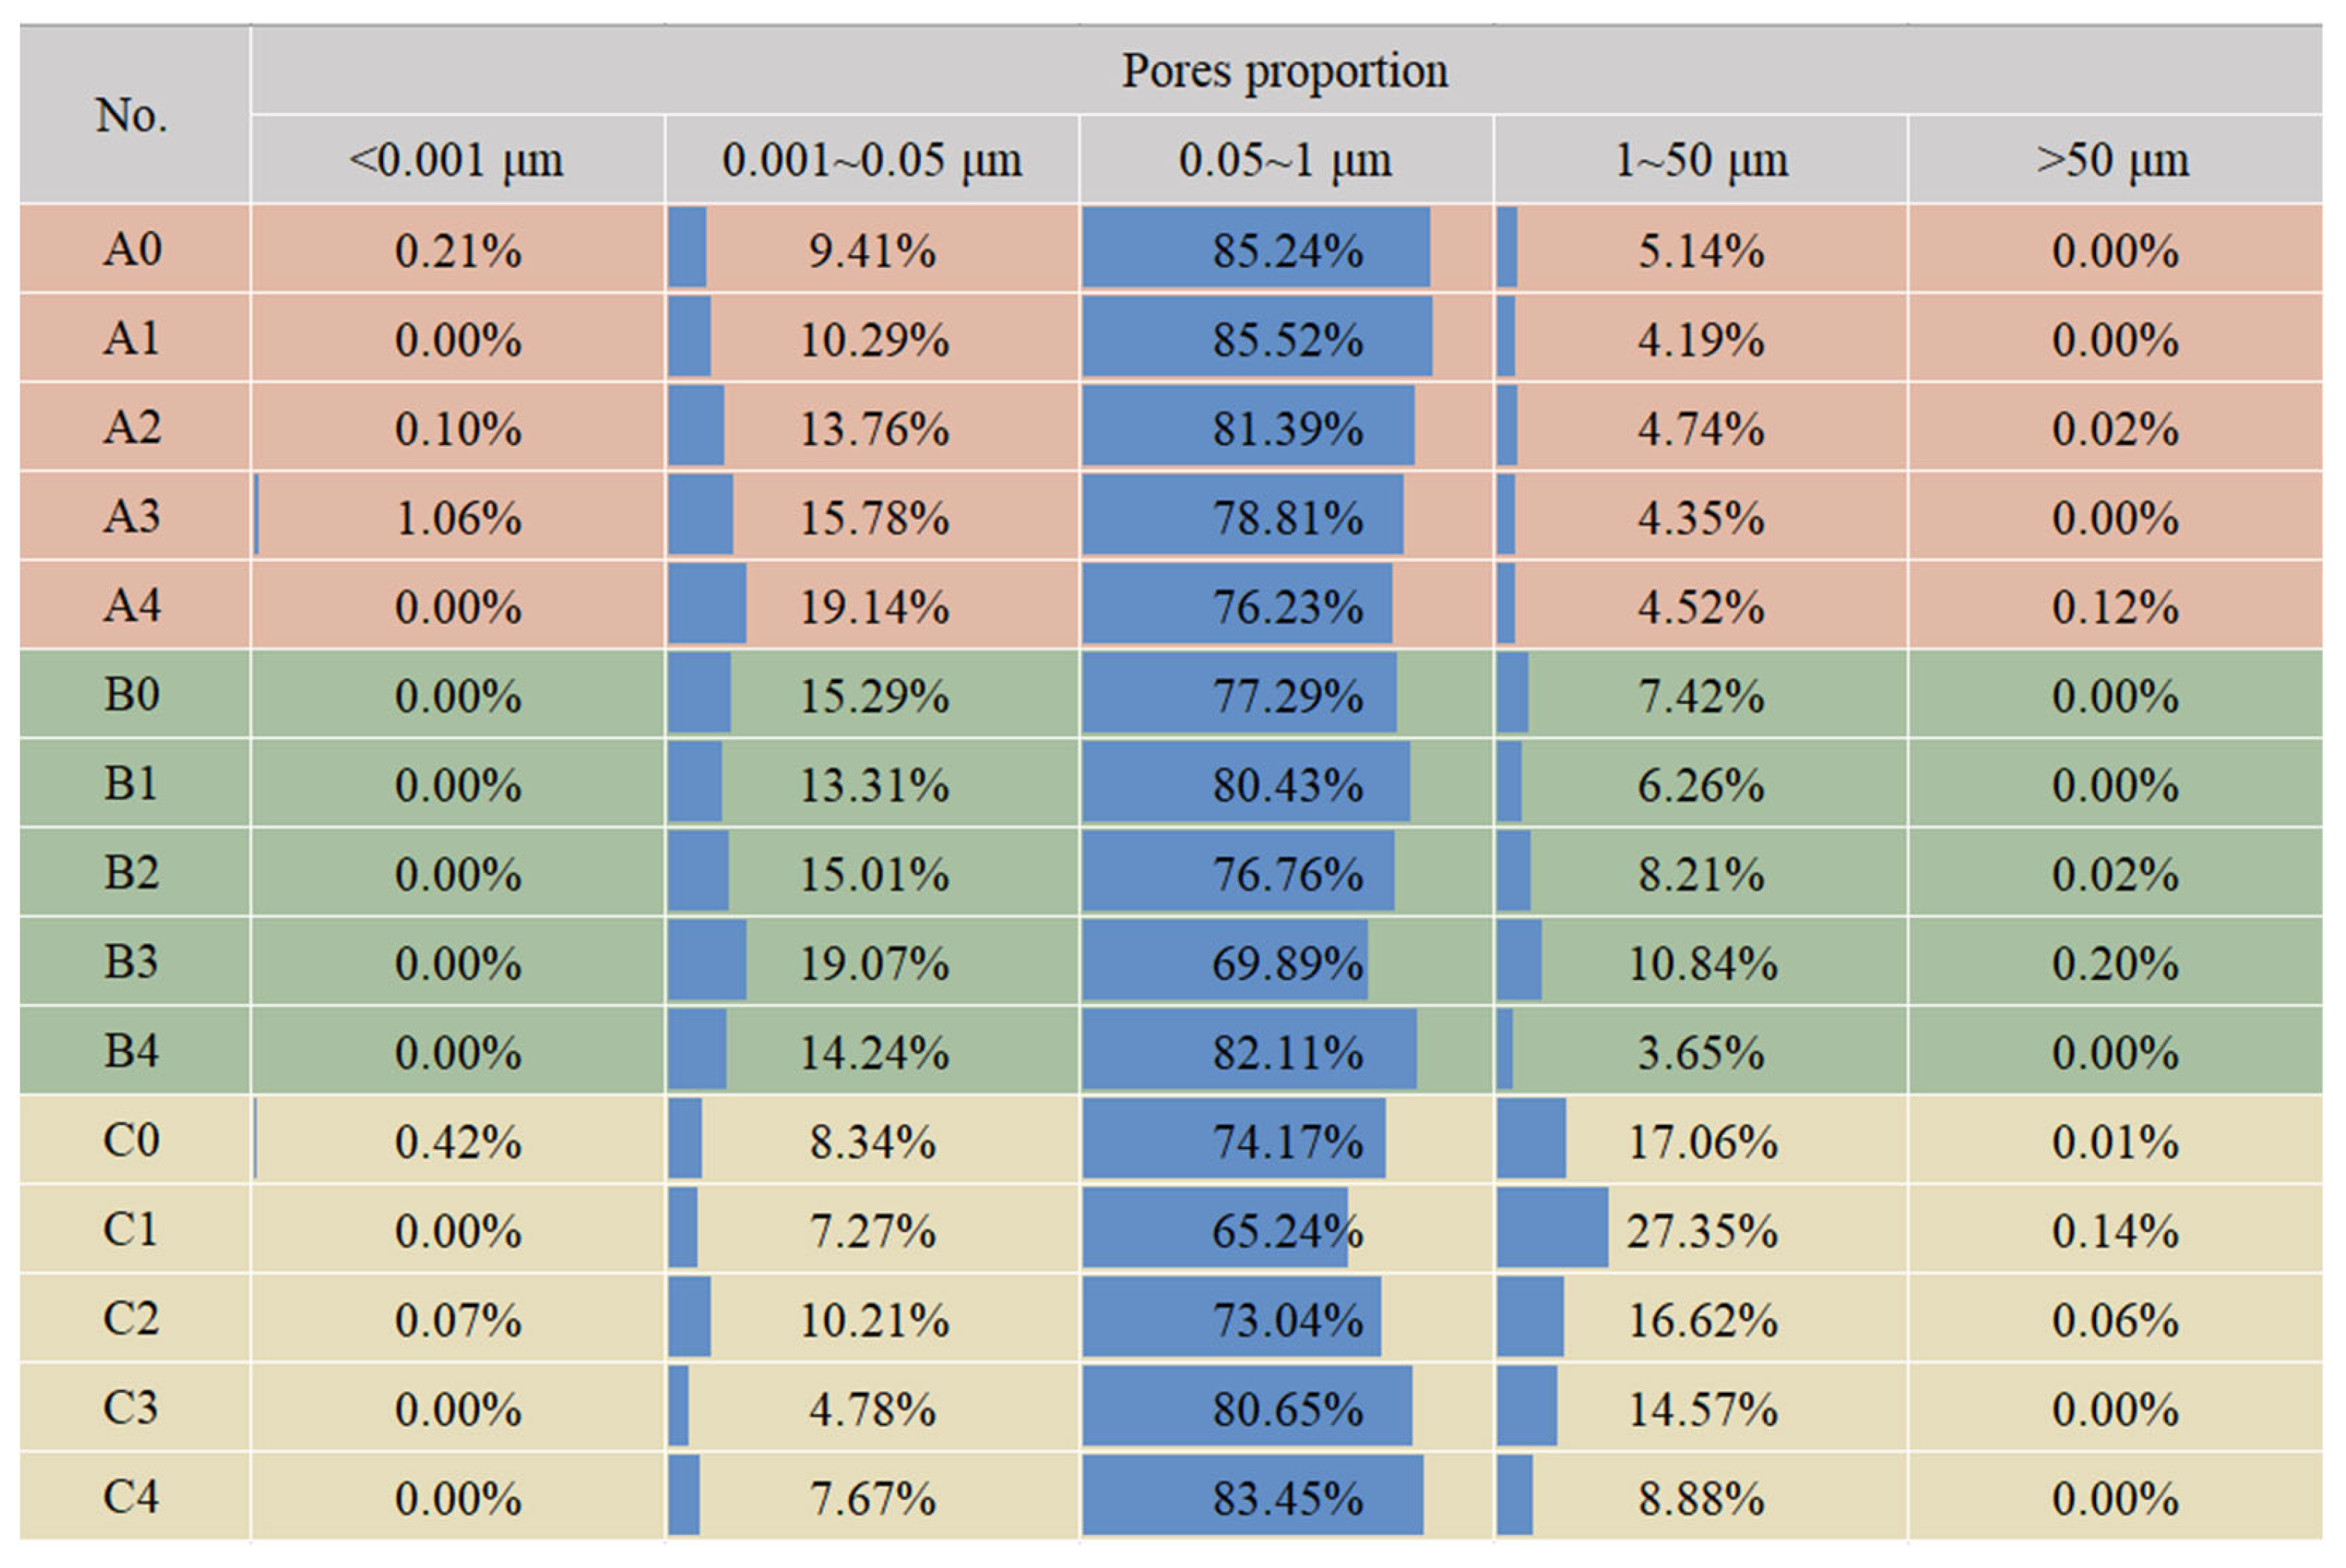Click the "0.05~1 μm" column header
The image size is (2346, 1568).
[1286, 160]
